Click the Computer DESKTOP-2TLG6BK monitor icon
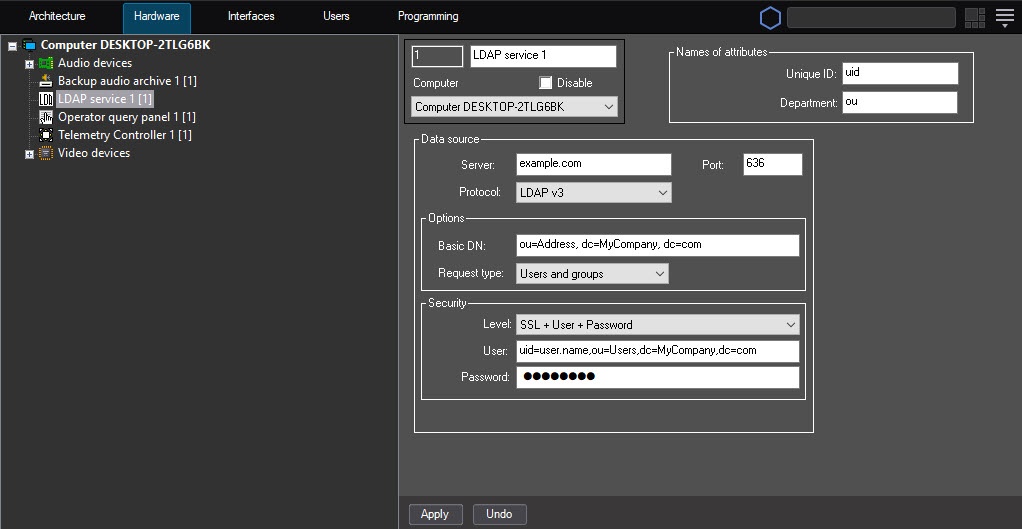Screen dimensions: 1022x529 pyautogui.click(x=29, y=45)
